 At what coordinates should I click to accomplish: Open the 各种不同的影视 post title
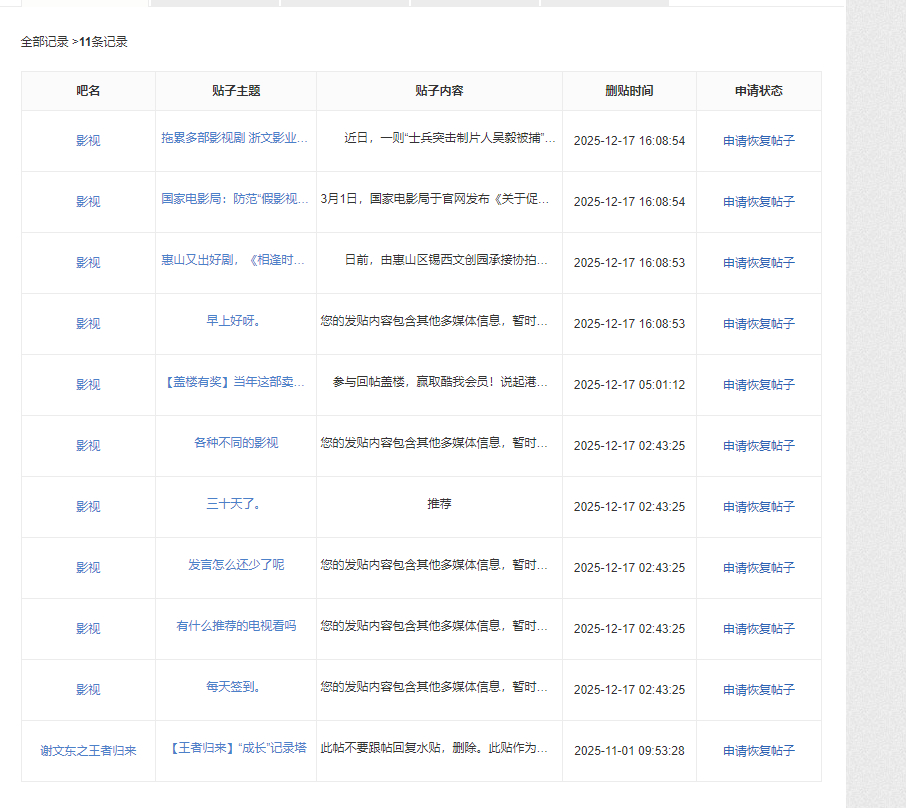pyautogui.click(x=235, y=443)
